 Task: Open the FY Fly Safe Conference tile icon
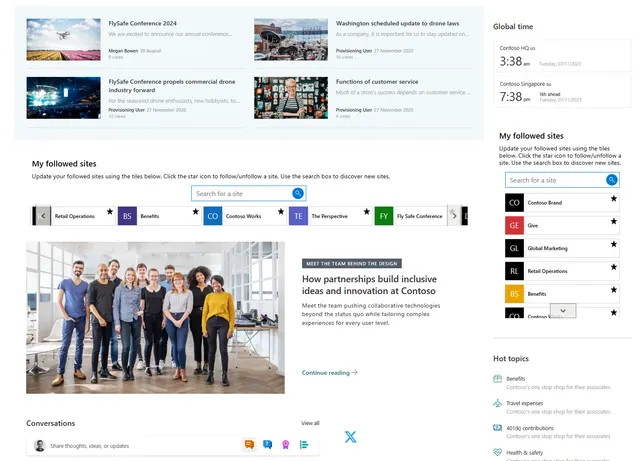[384, 216]
